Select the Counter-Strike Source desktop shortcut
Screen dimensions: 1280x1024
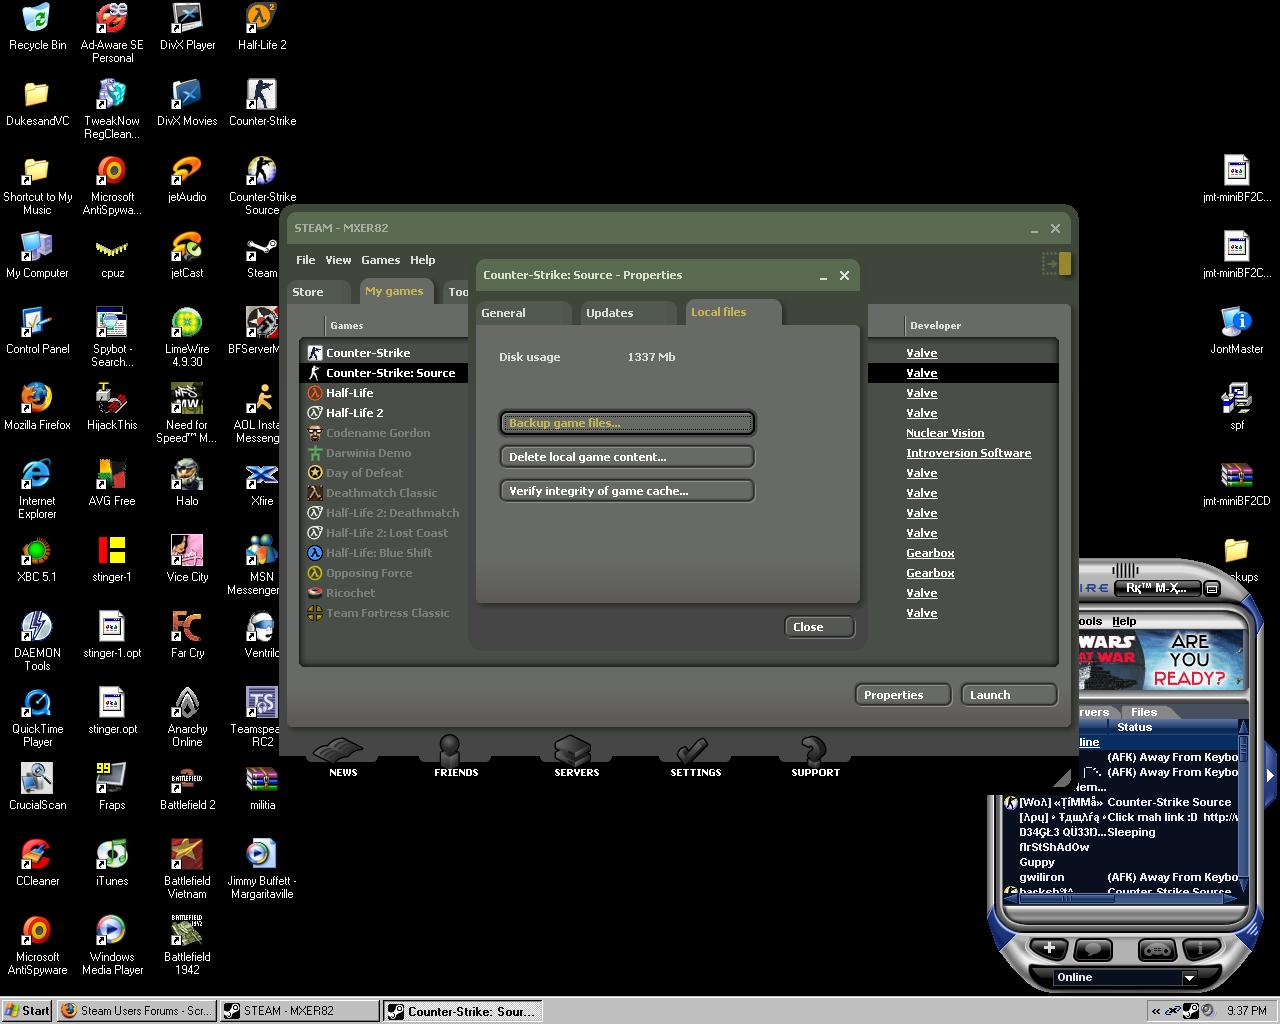[262, 185]
